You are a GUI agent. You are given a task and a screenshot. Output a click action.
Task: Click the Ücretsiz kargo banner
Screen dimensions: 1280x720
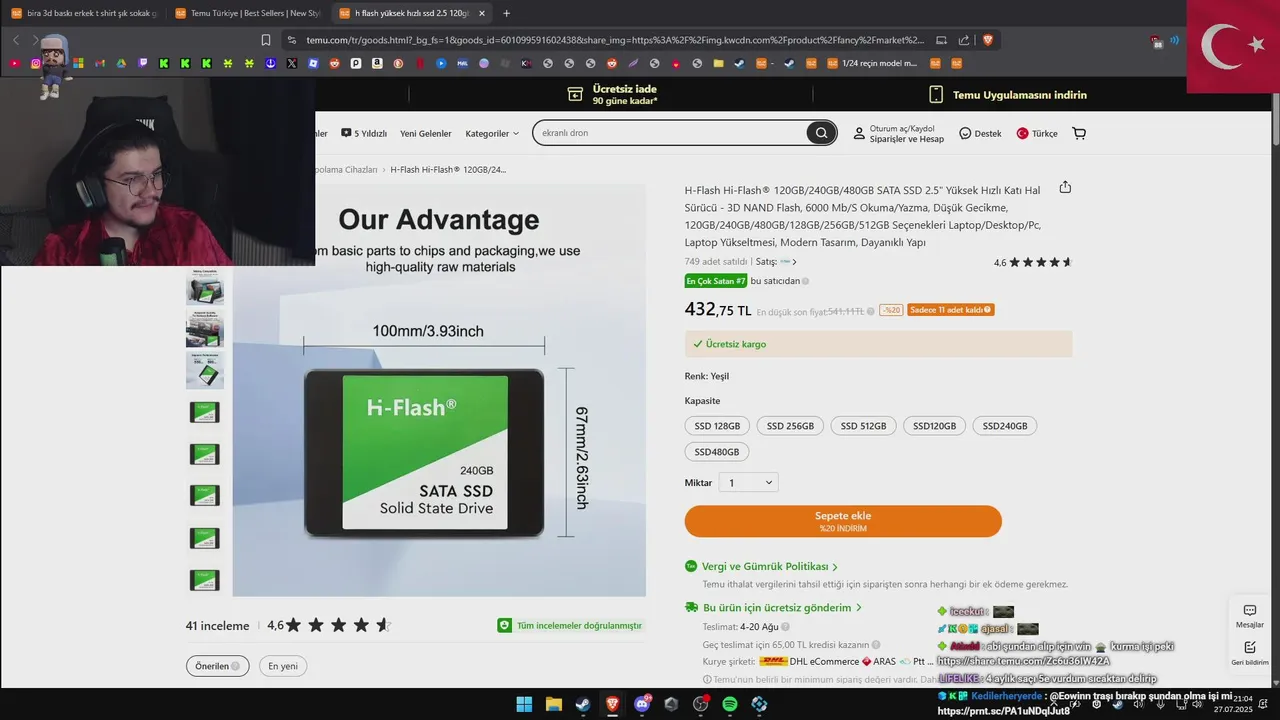[878, 344]
